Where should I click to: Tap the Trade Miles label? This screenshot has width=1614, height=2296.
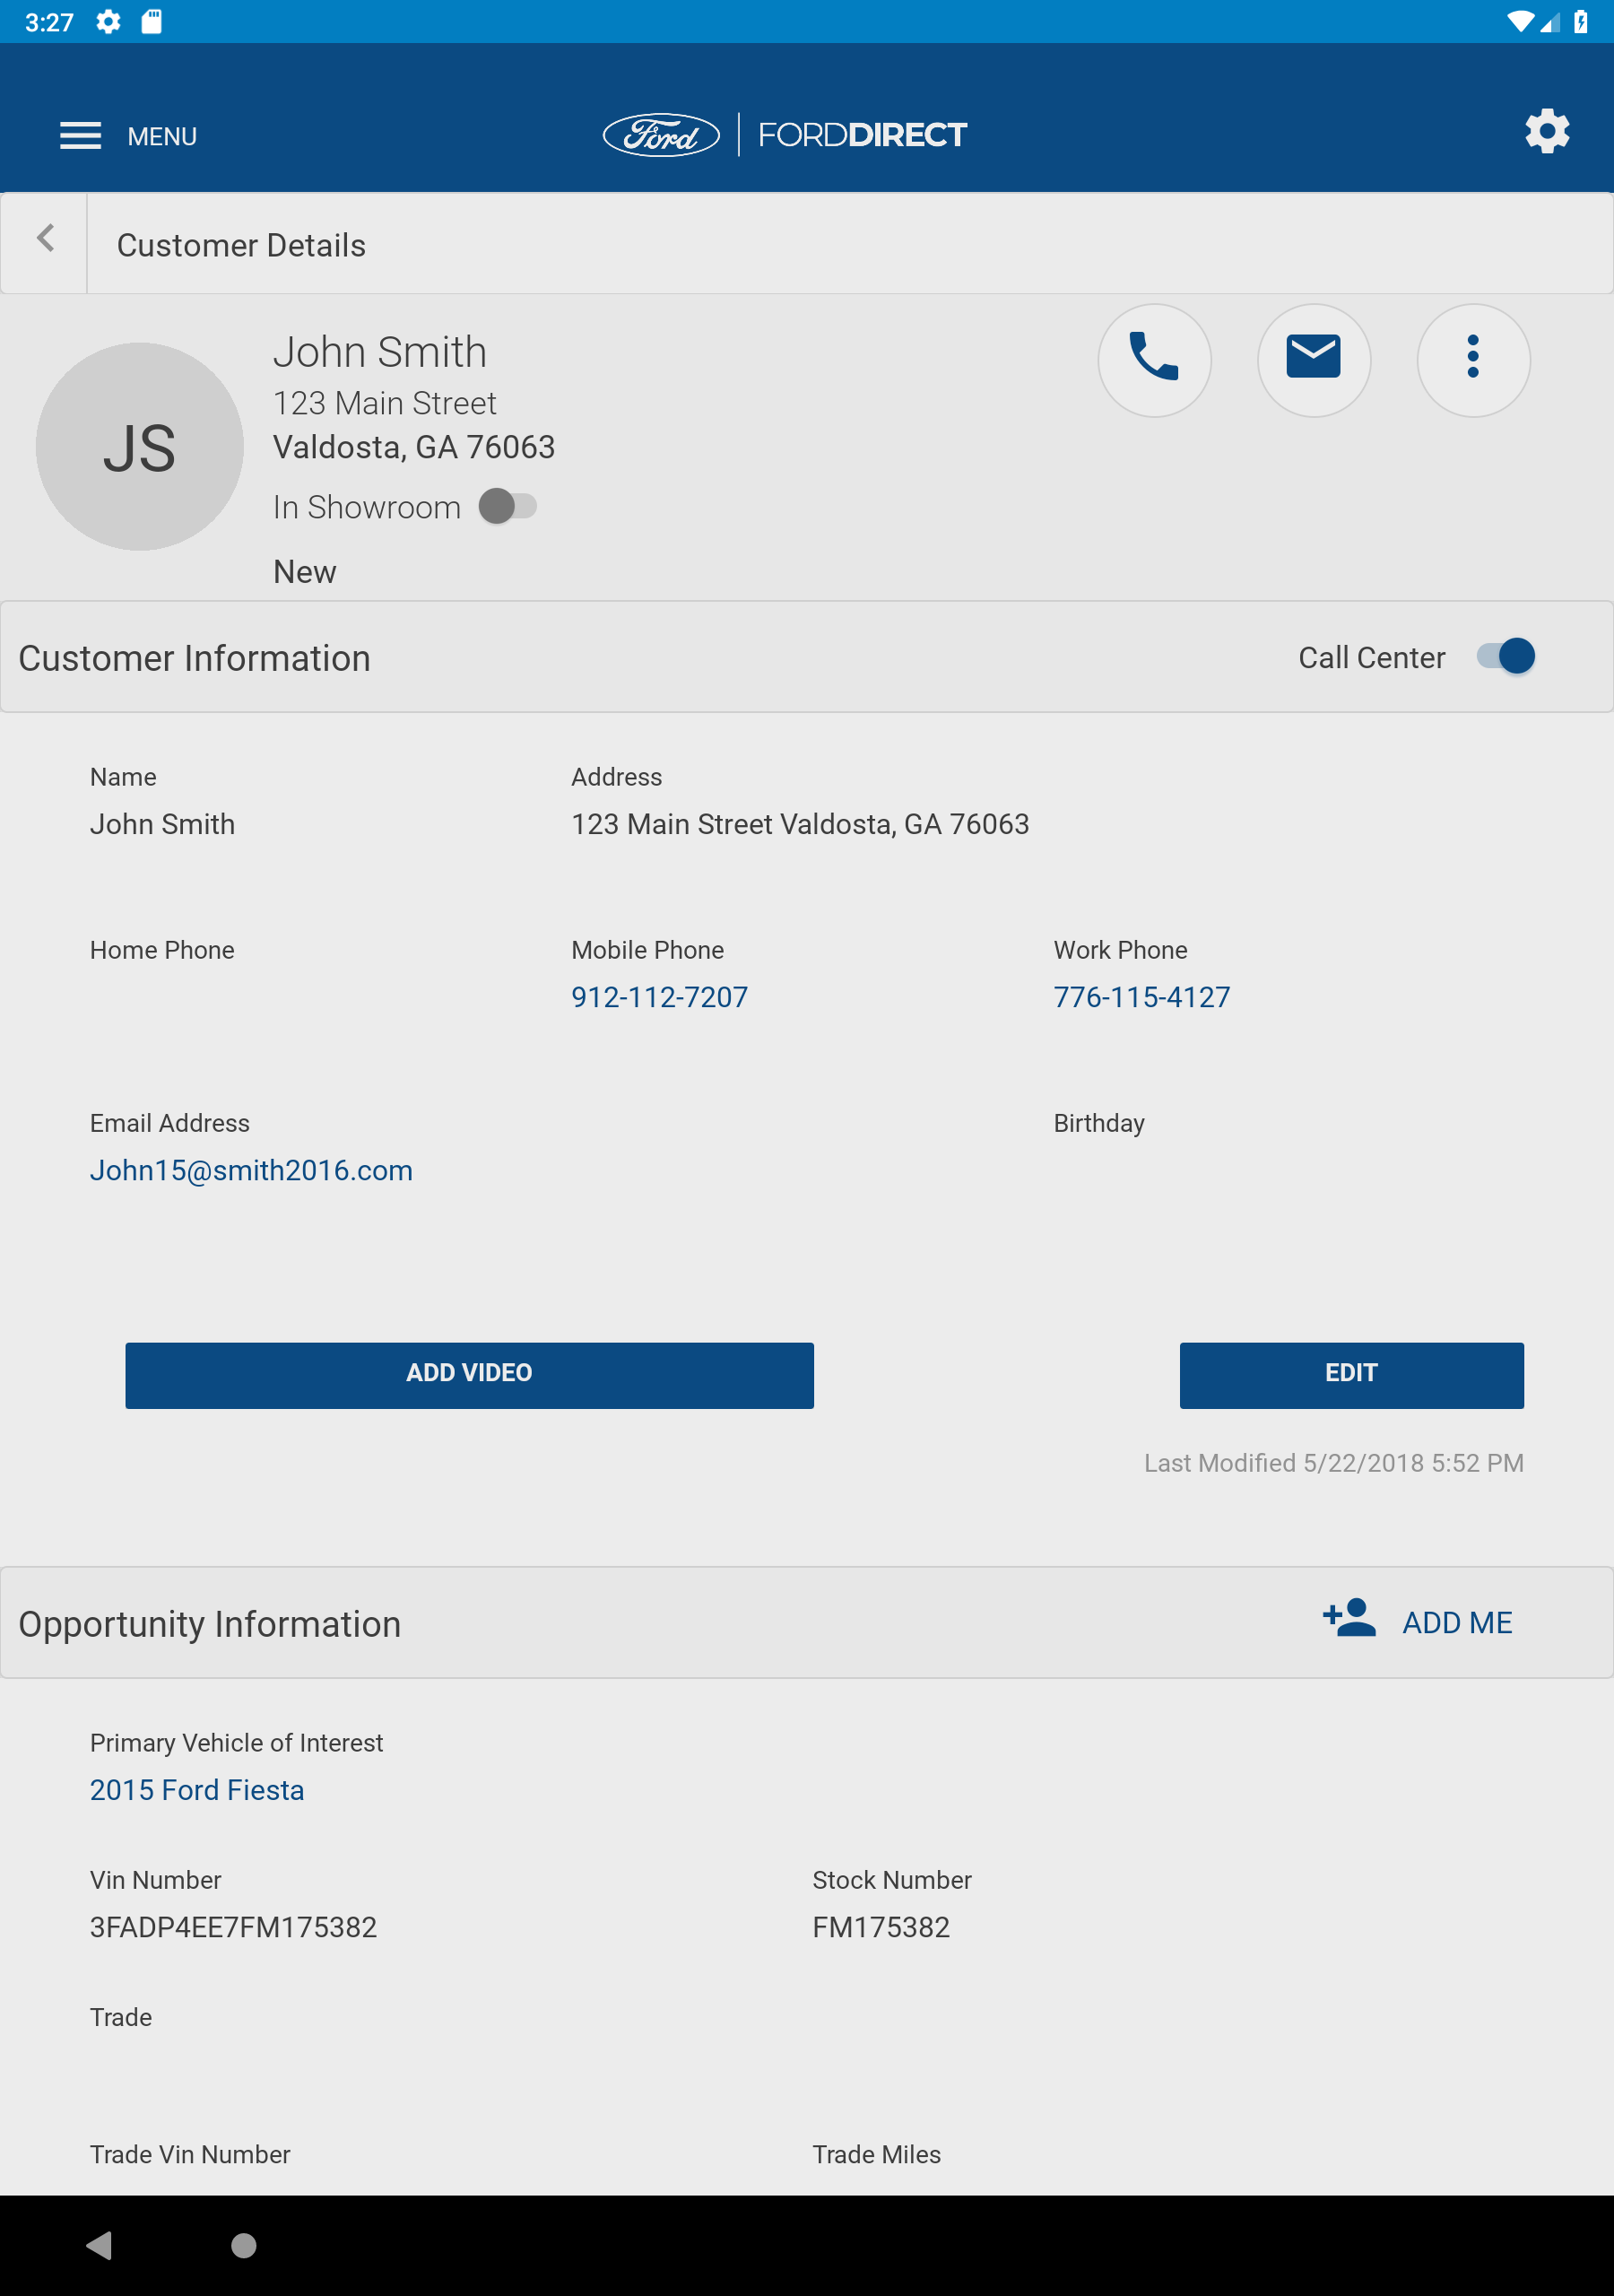(x=876, y=2154)
